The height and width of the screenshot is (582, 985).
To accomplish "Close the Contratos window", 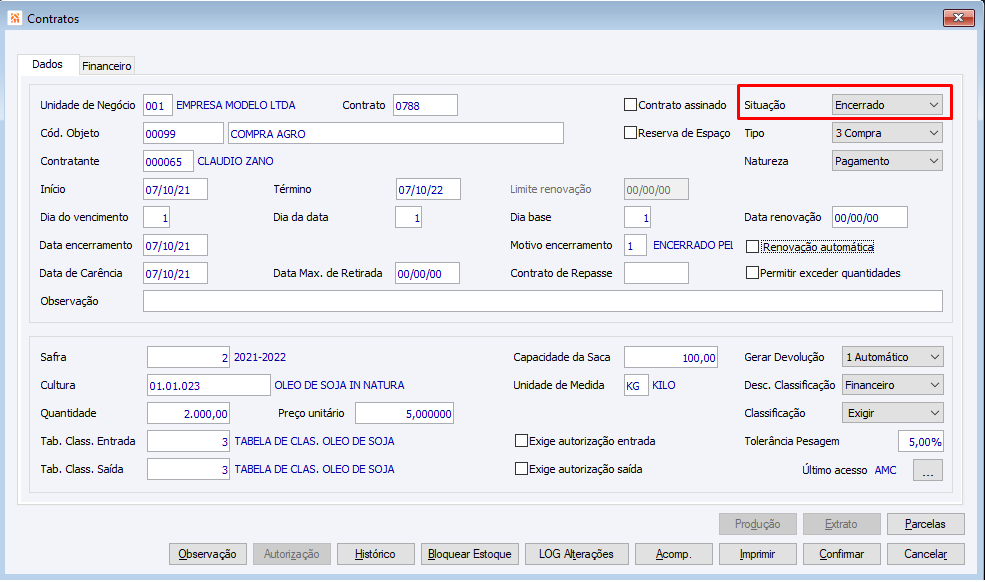I will (958, 18).
